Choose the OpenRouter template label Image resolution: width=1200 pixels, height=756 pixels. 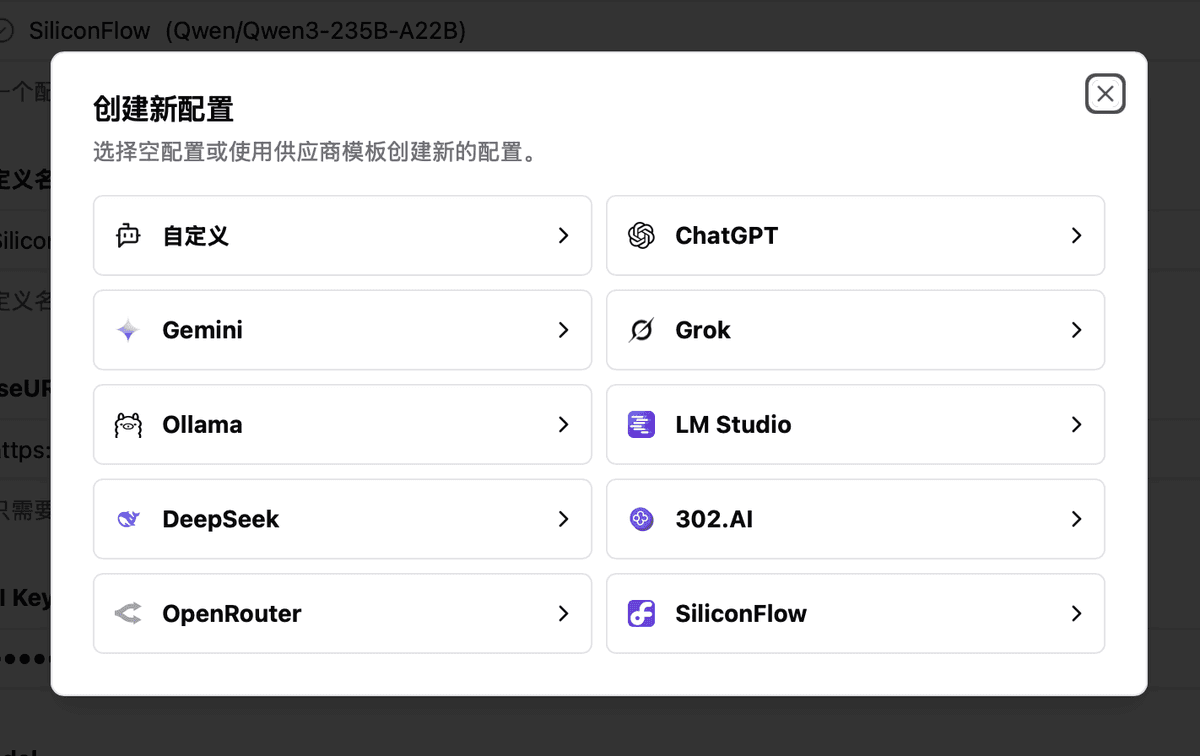pos(232,614)
